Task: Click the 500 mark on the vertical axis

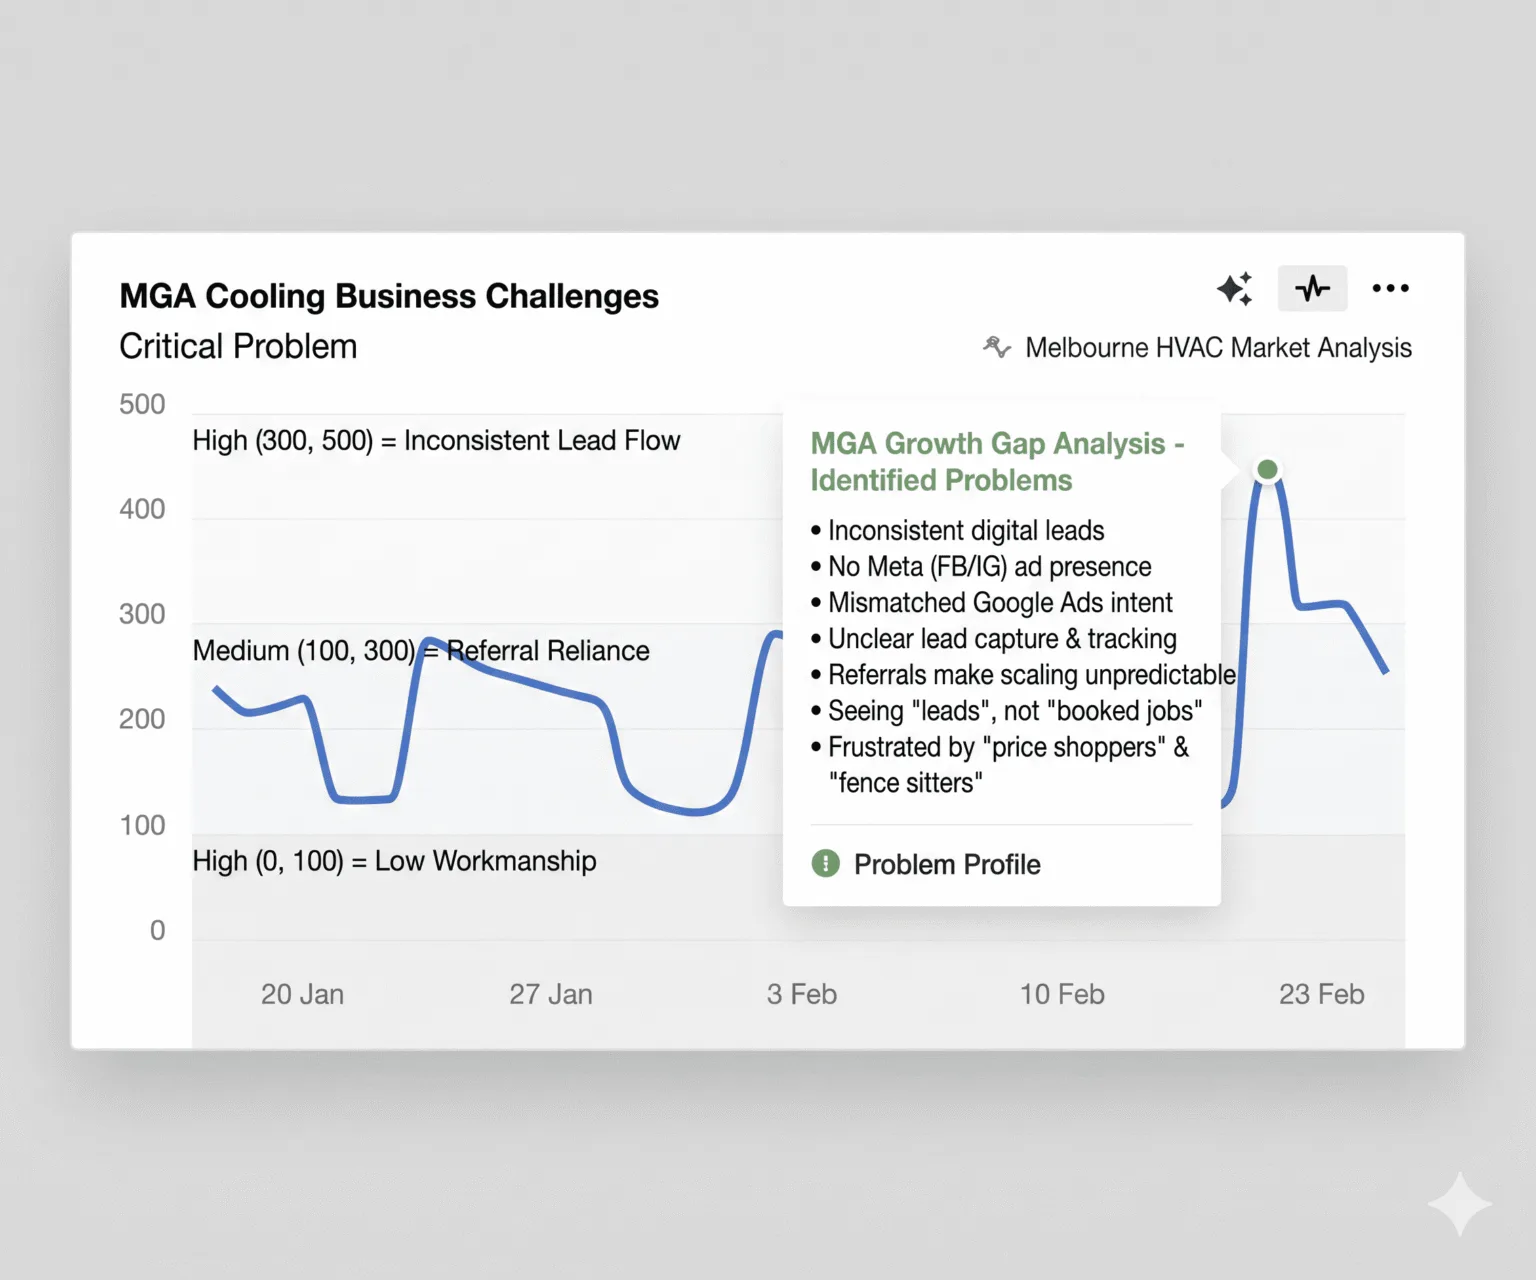Action: [x=141, y=403]
